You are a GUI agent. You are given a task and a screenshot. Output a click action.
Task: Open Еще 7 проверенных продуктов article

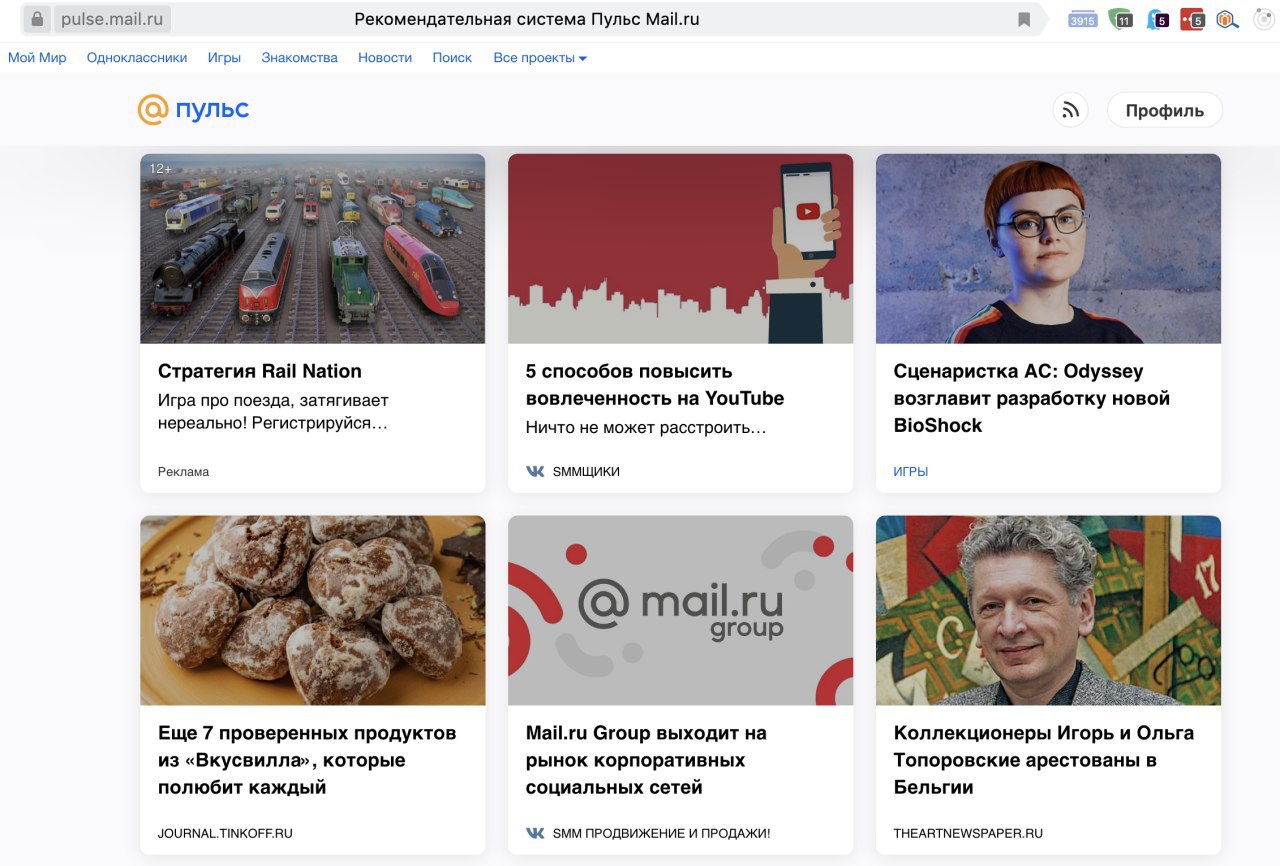tap(307, 760)
